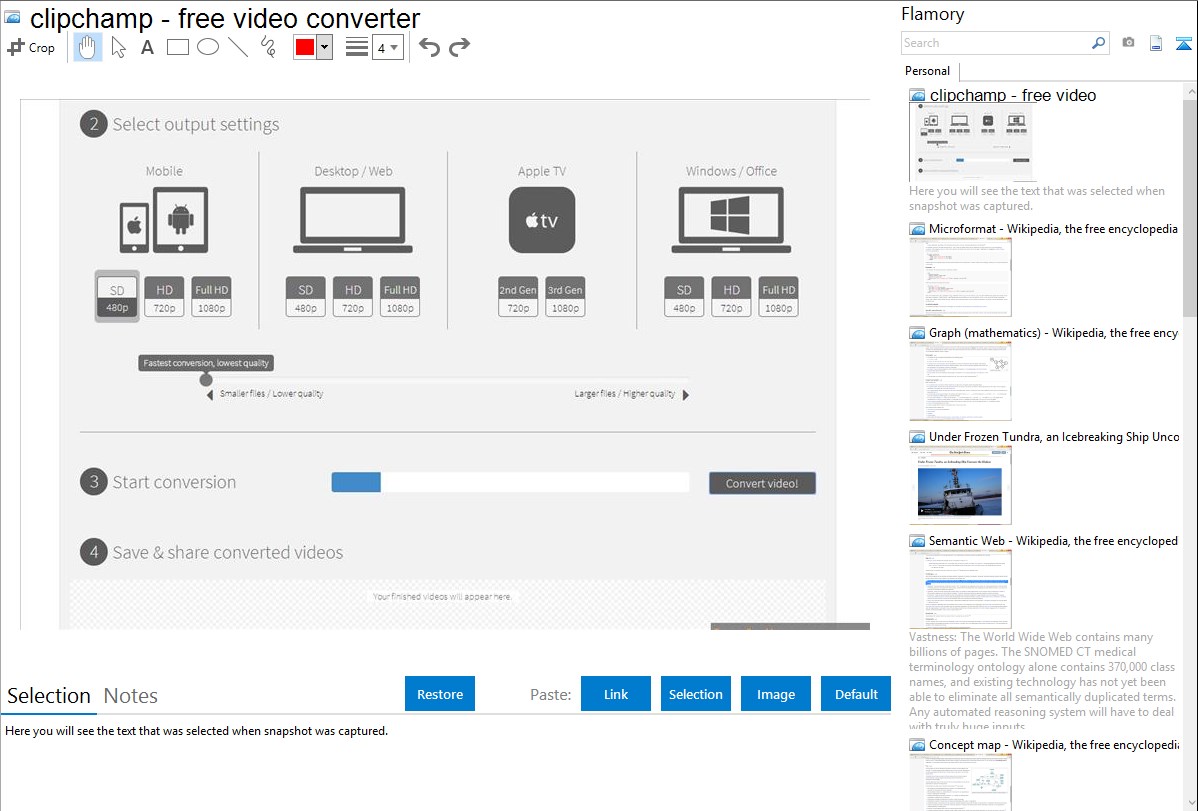Activate the hand pan tool

pos(88,47)
